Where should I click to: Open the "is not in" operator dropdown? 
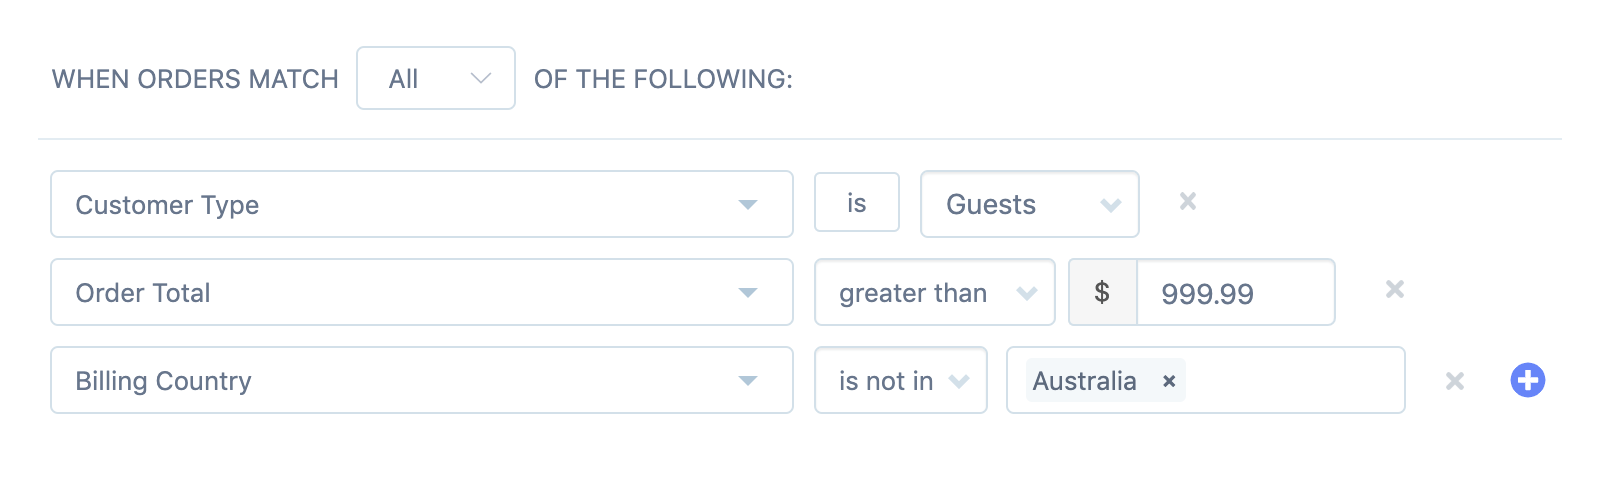[900, 380]
